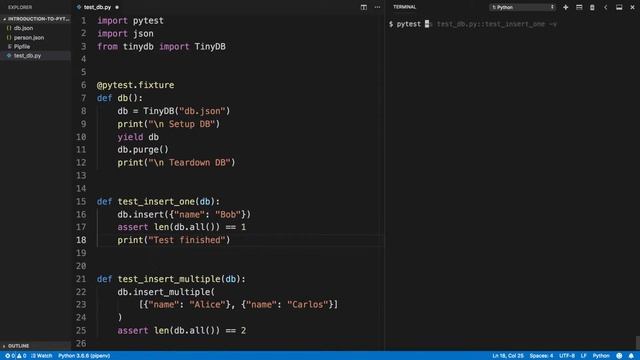Maximize the terminal panel size
This screenshot has height=360, width=640.
[x=619, y=7]
